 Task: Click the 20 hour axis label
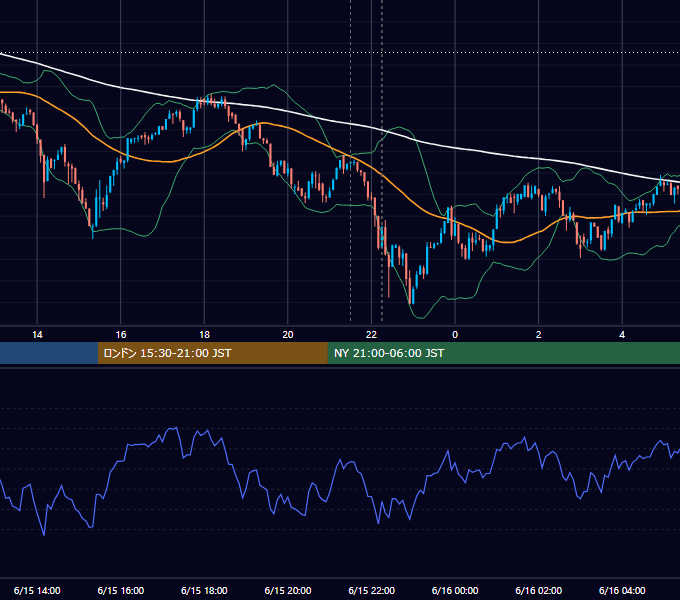pyautogui.click(x=288, y=335)
